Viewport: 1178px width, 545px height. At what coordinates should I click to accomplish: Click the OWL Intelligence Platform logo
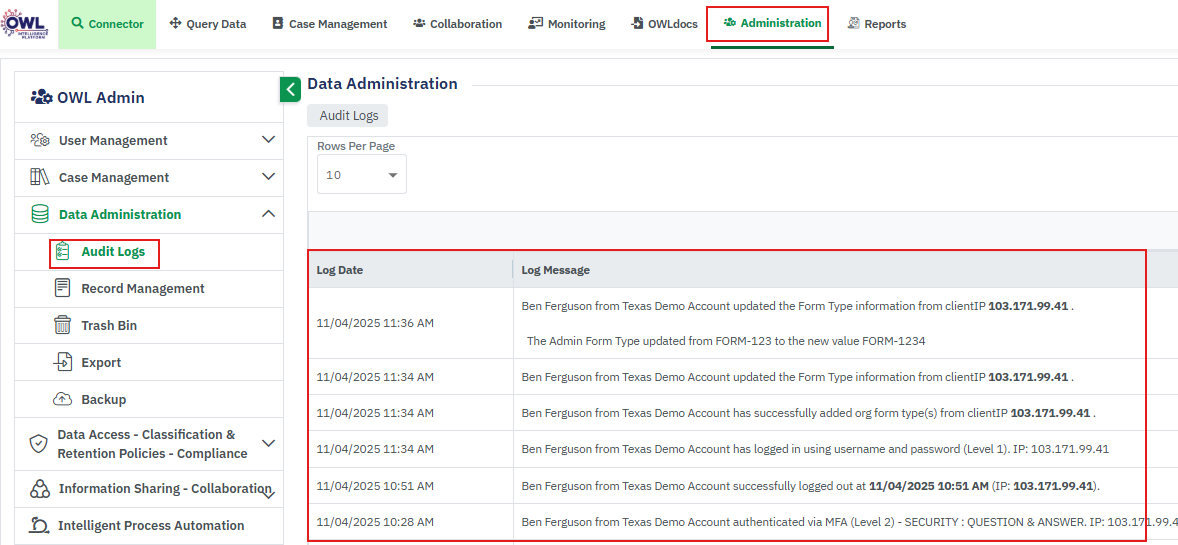[x=25, y=23]
